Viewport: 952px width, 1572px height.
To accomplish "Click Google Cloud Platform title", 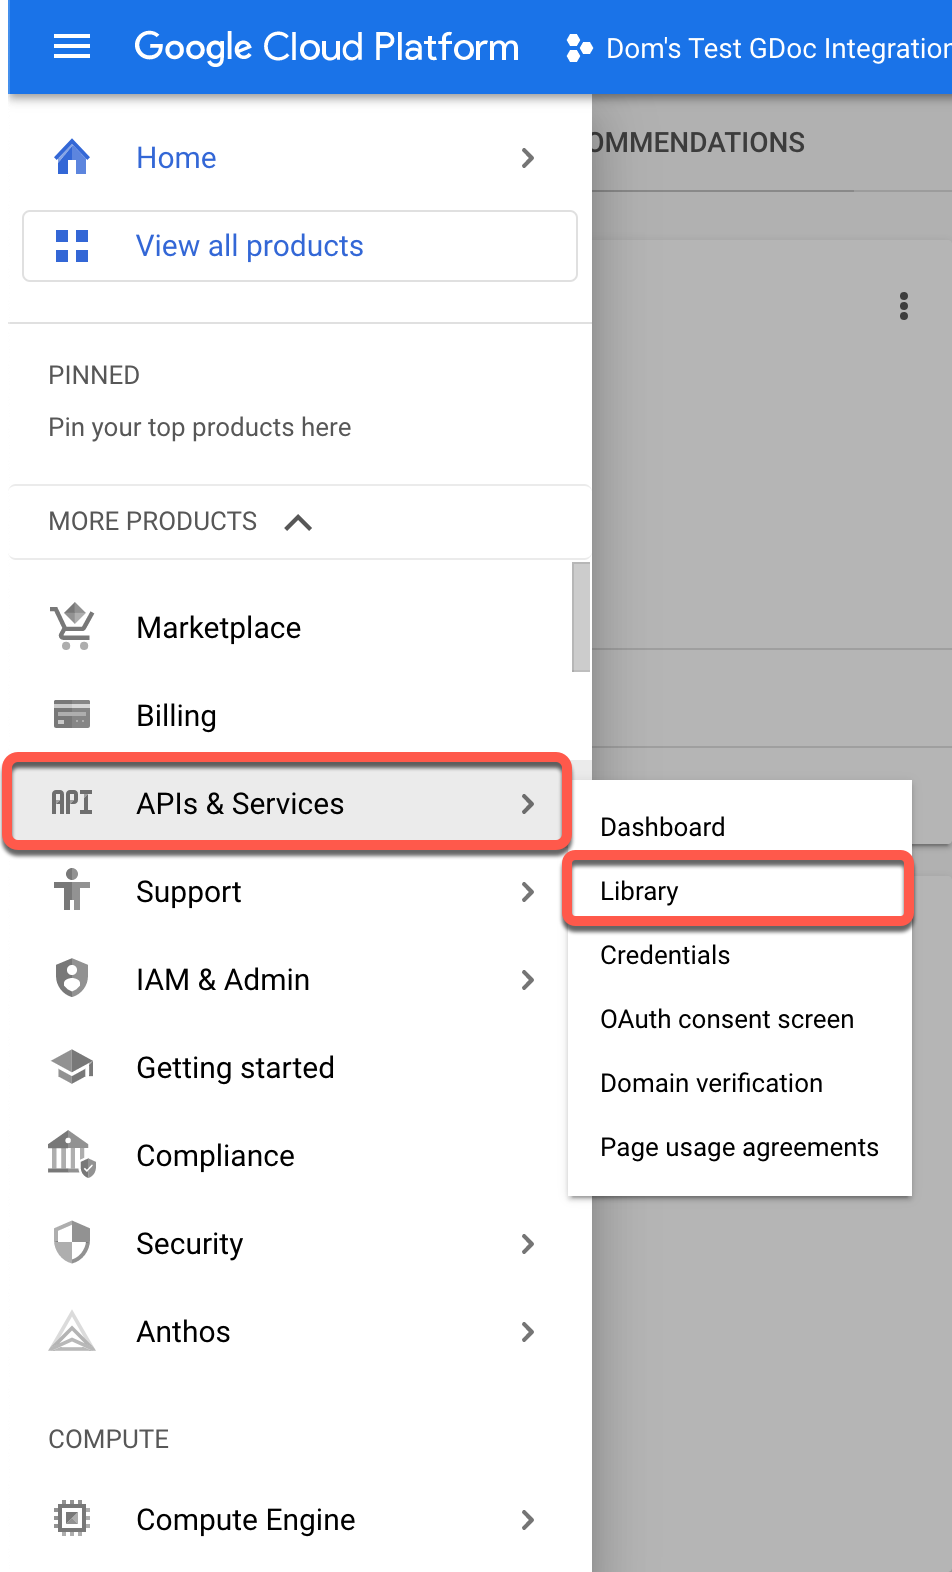I will (x=327, y=47).
